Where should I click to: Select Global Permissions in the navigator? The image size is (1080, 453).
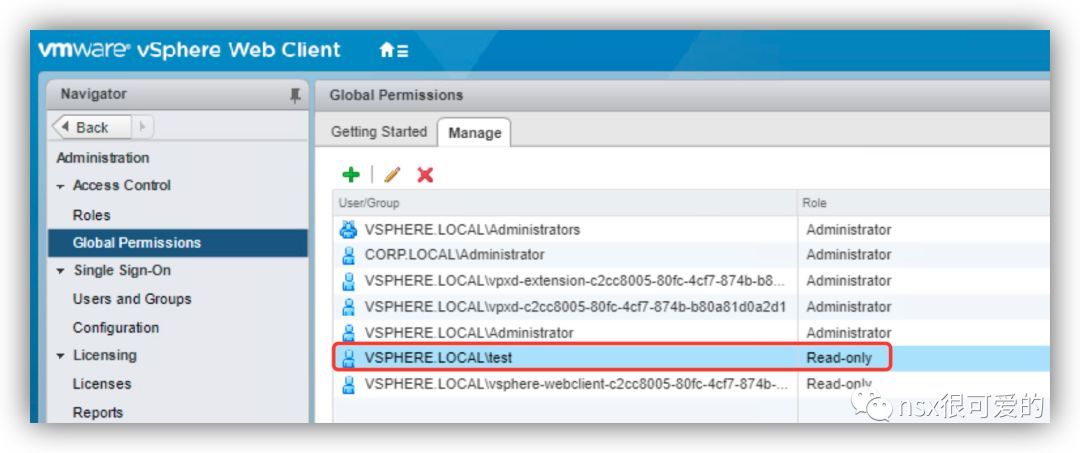(x=178, y=243)
